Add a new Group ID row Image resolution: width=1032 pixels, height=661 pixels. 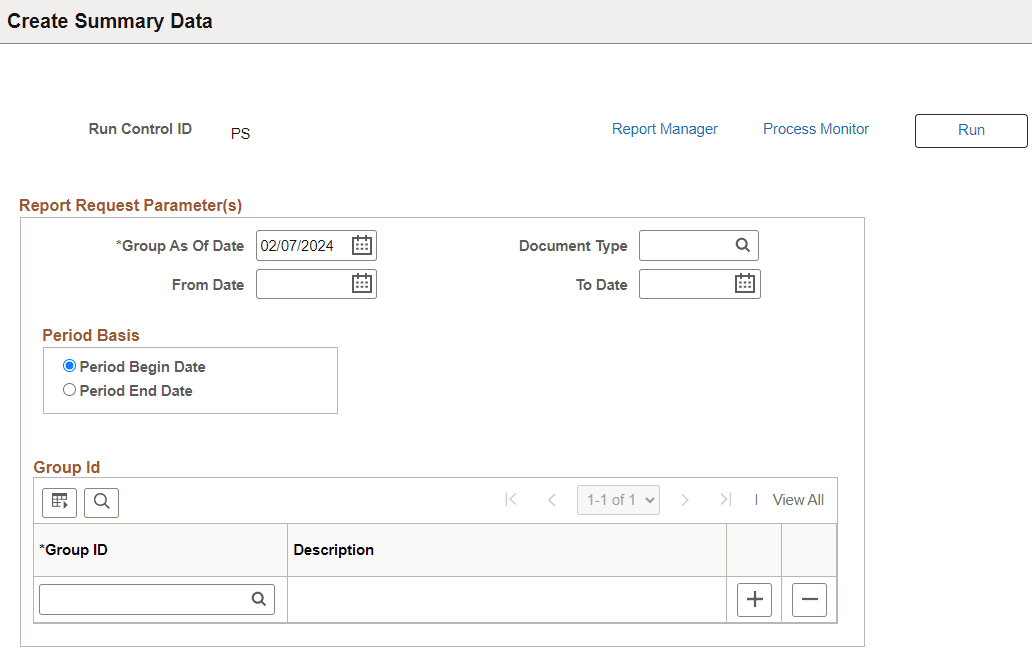coord(754,599)
